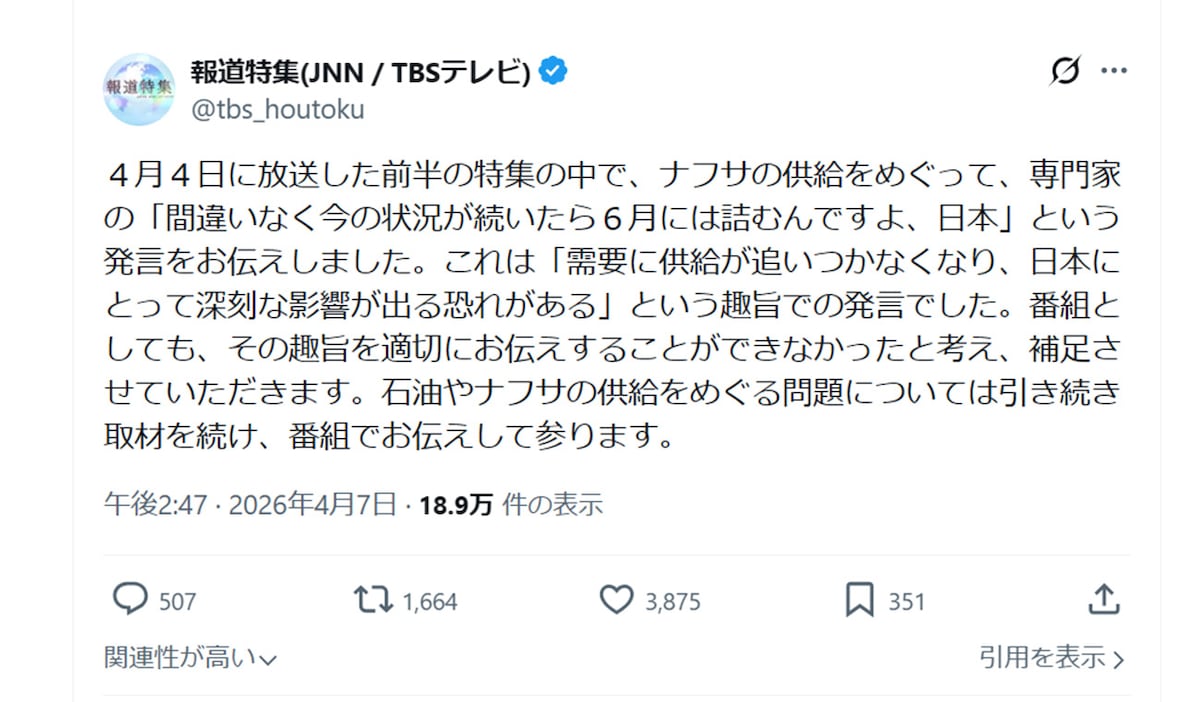Bookmark this post with the bookmark icon

tap(859, 599)
